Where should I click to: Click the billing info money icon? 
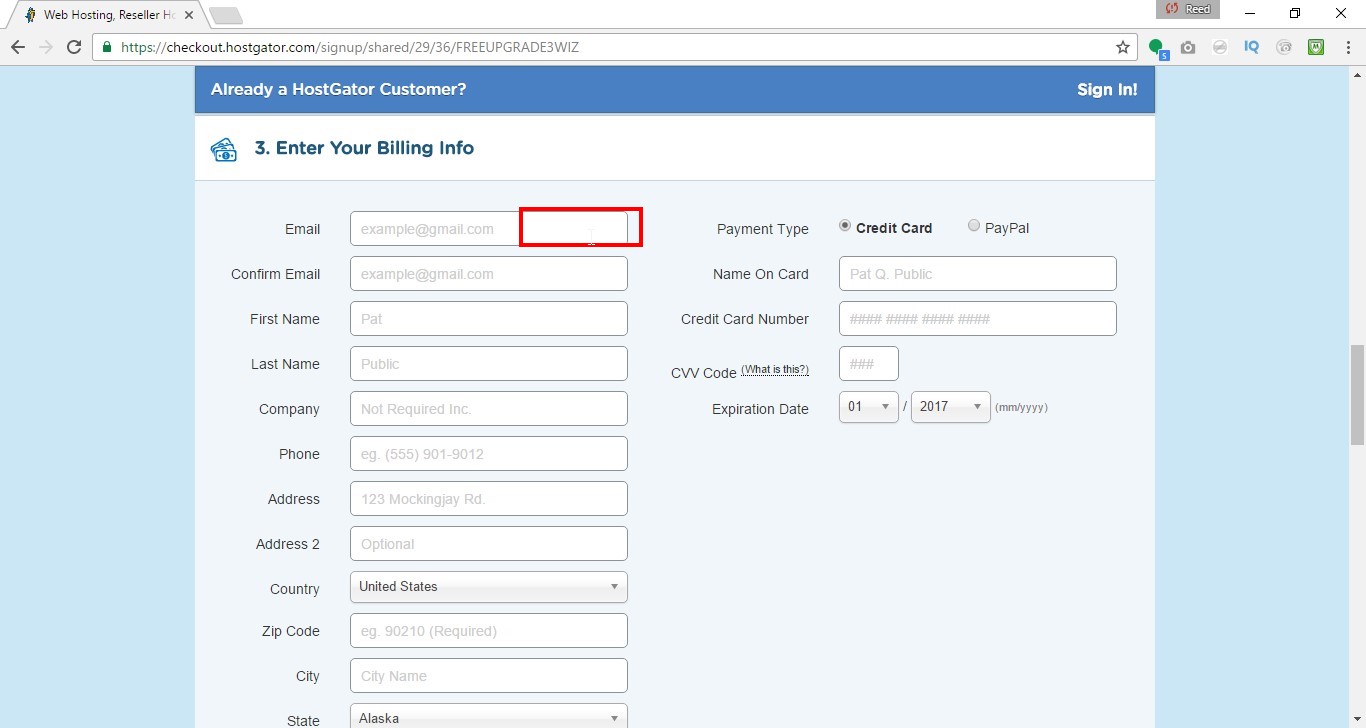224,149
